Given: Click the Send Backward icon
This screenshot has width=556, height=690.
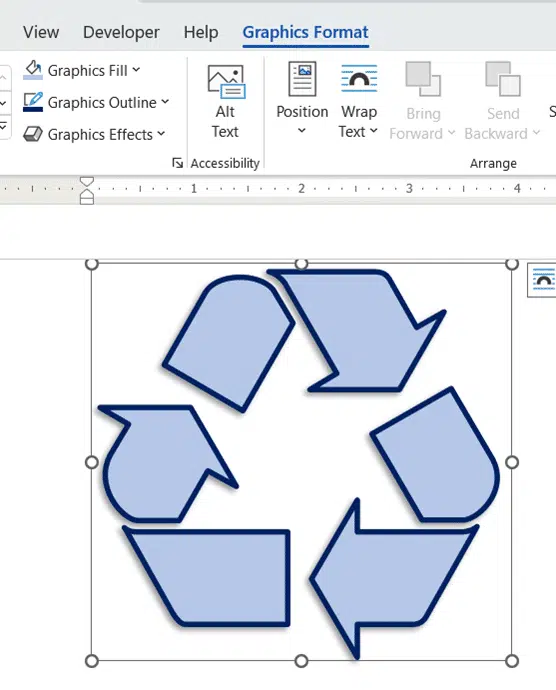Looking at the screenshot, I should 503,79.
